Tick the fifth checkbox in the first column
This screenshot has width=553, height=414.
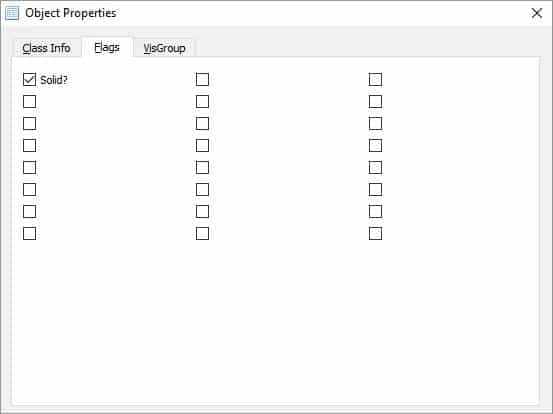29,168
